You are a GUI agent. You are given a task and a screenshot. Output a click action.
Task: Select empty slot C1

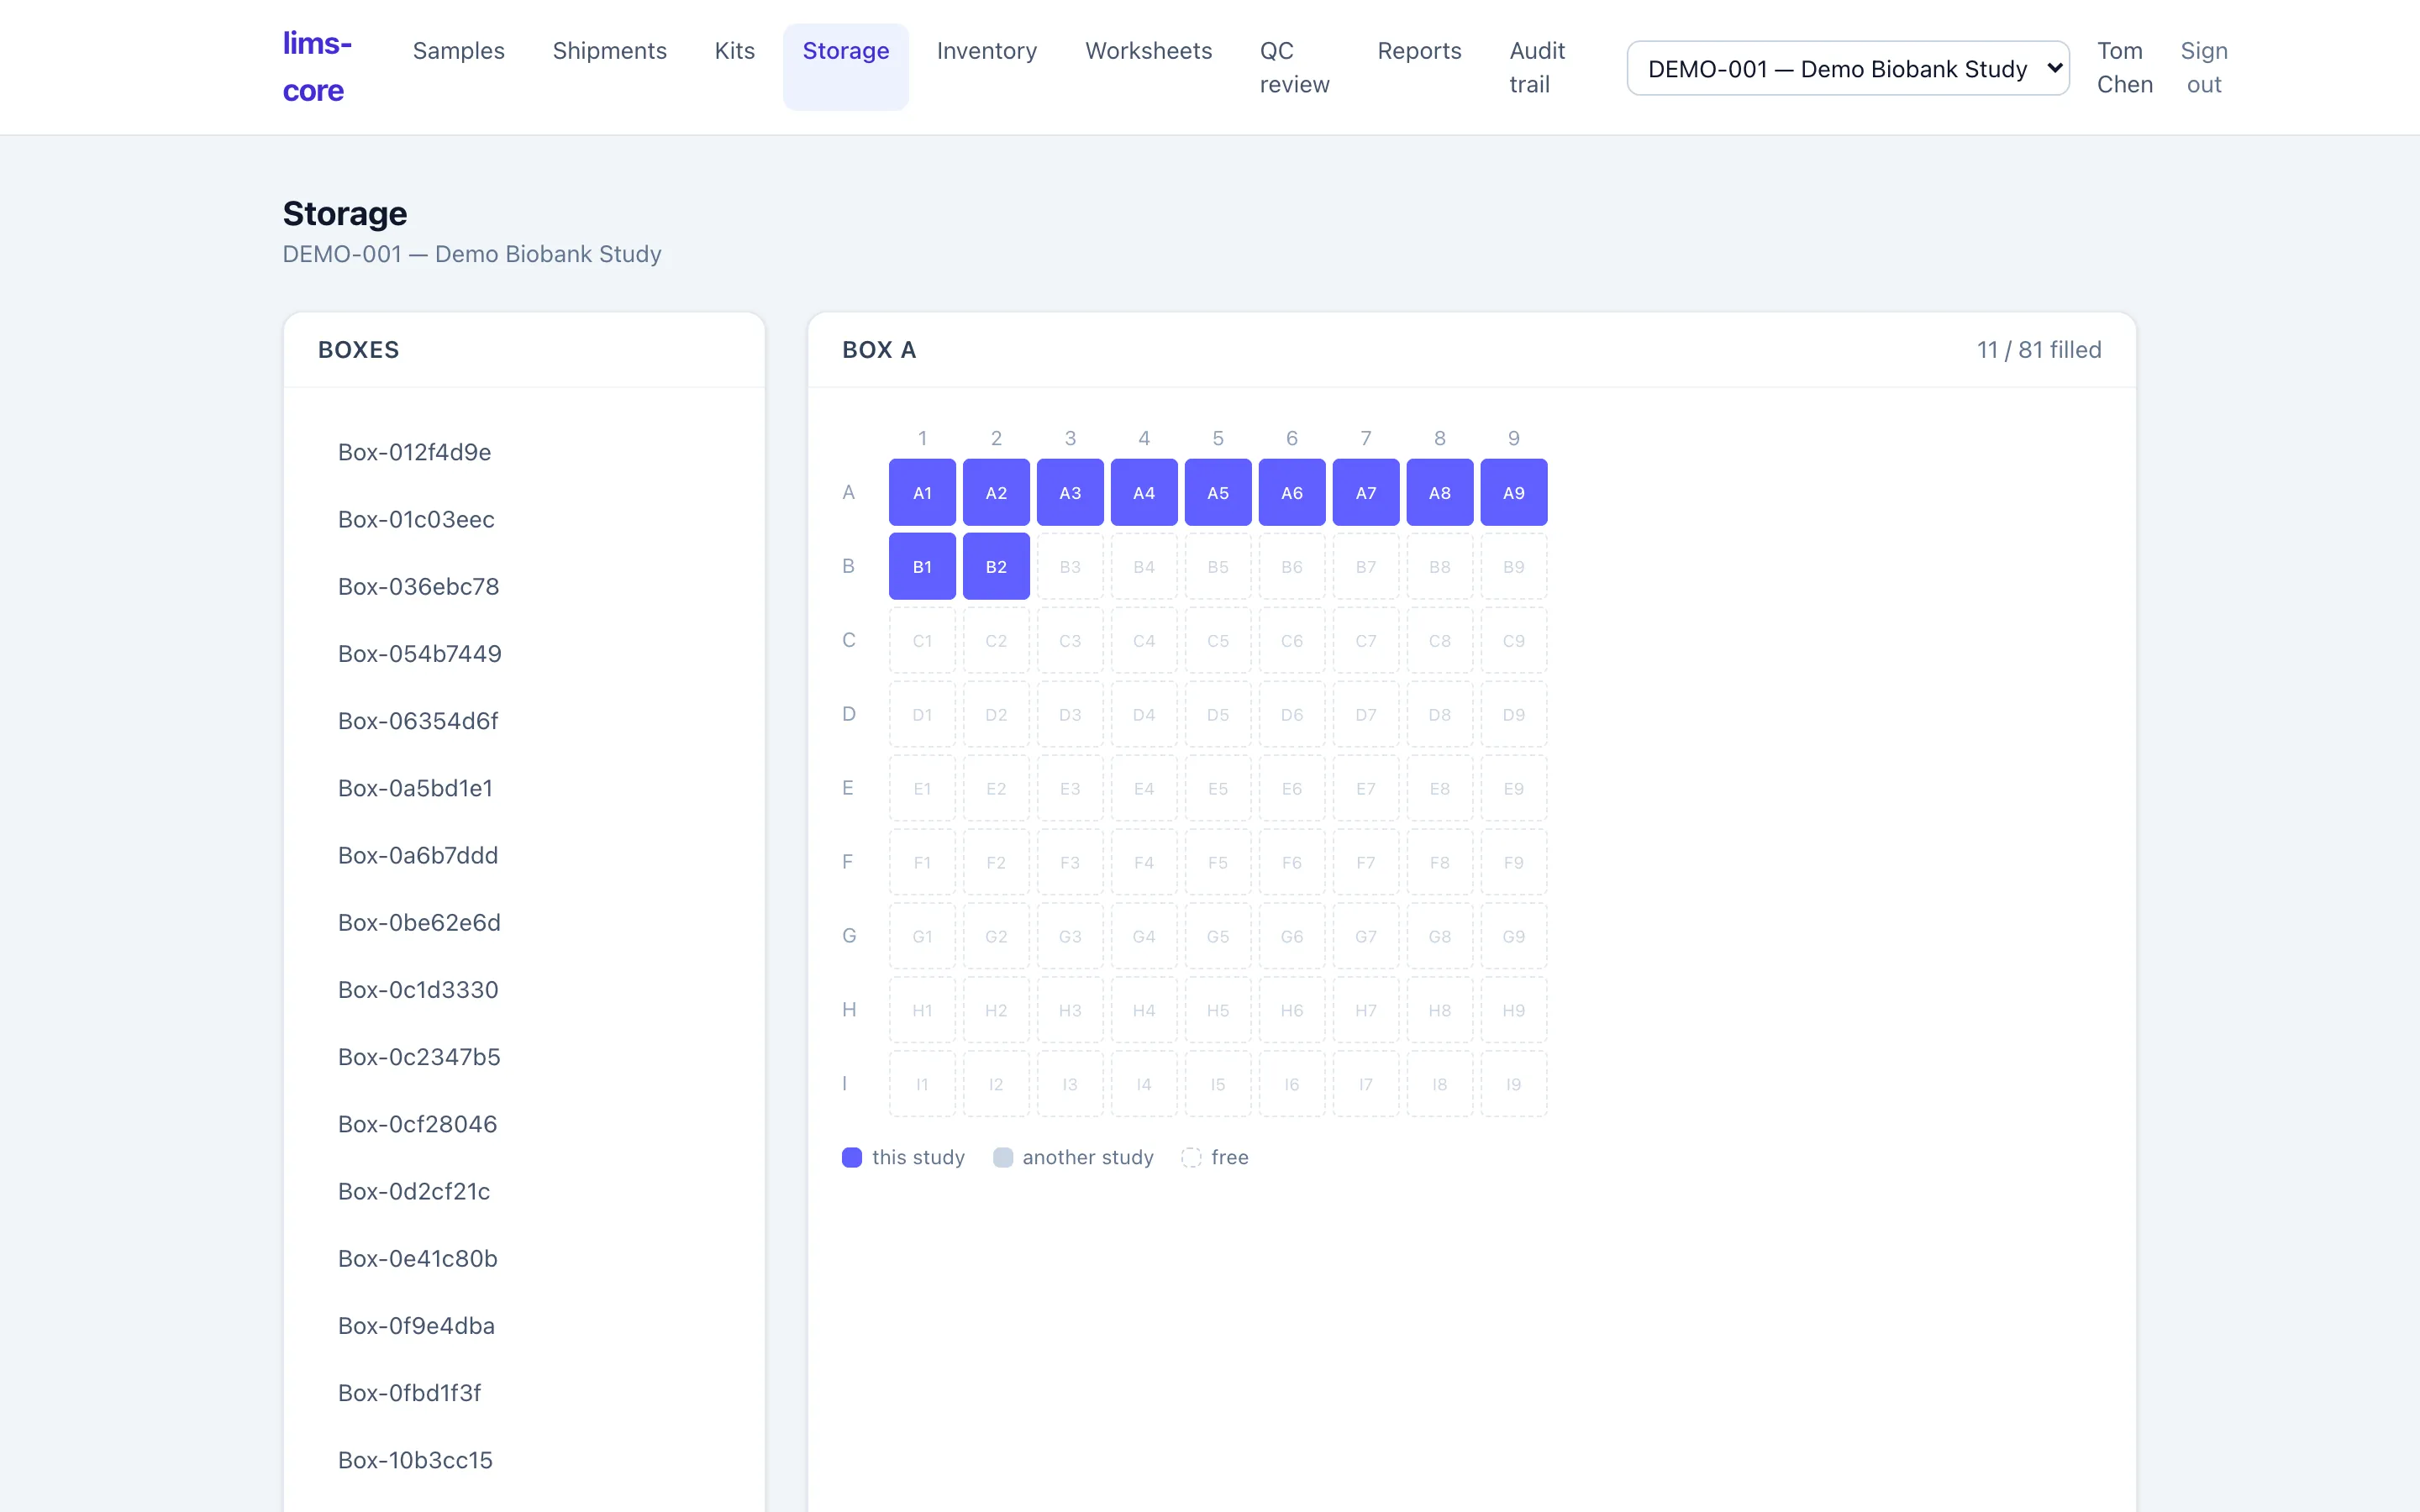pyautogui.click(x=922, y=640)
